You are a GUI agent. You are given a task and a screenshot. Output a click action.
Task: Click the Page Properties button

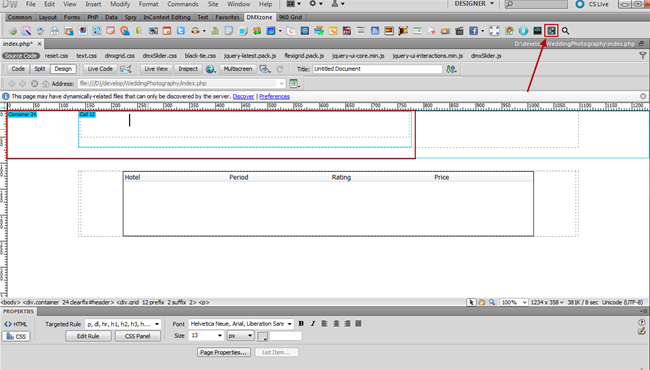pyautogui.click(x=224, y=352)
